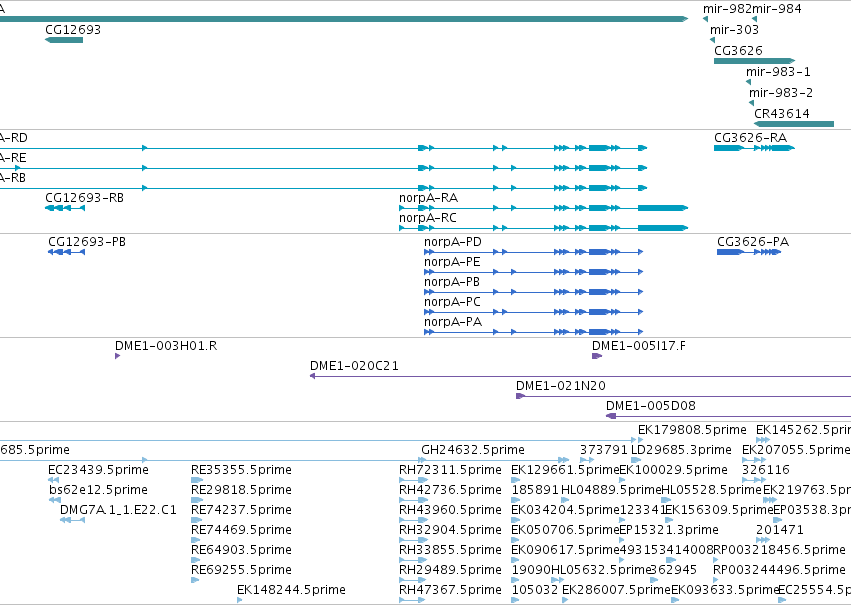Select the bs62e12.5prime EST label
The image size is (851, 605).
coord(98,490)
